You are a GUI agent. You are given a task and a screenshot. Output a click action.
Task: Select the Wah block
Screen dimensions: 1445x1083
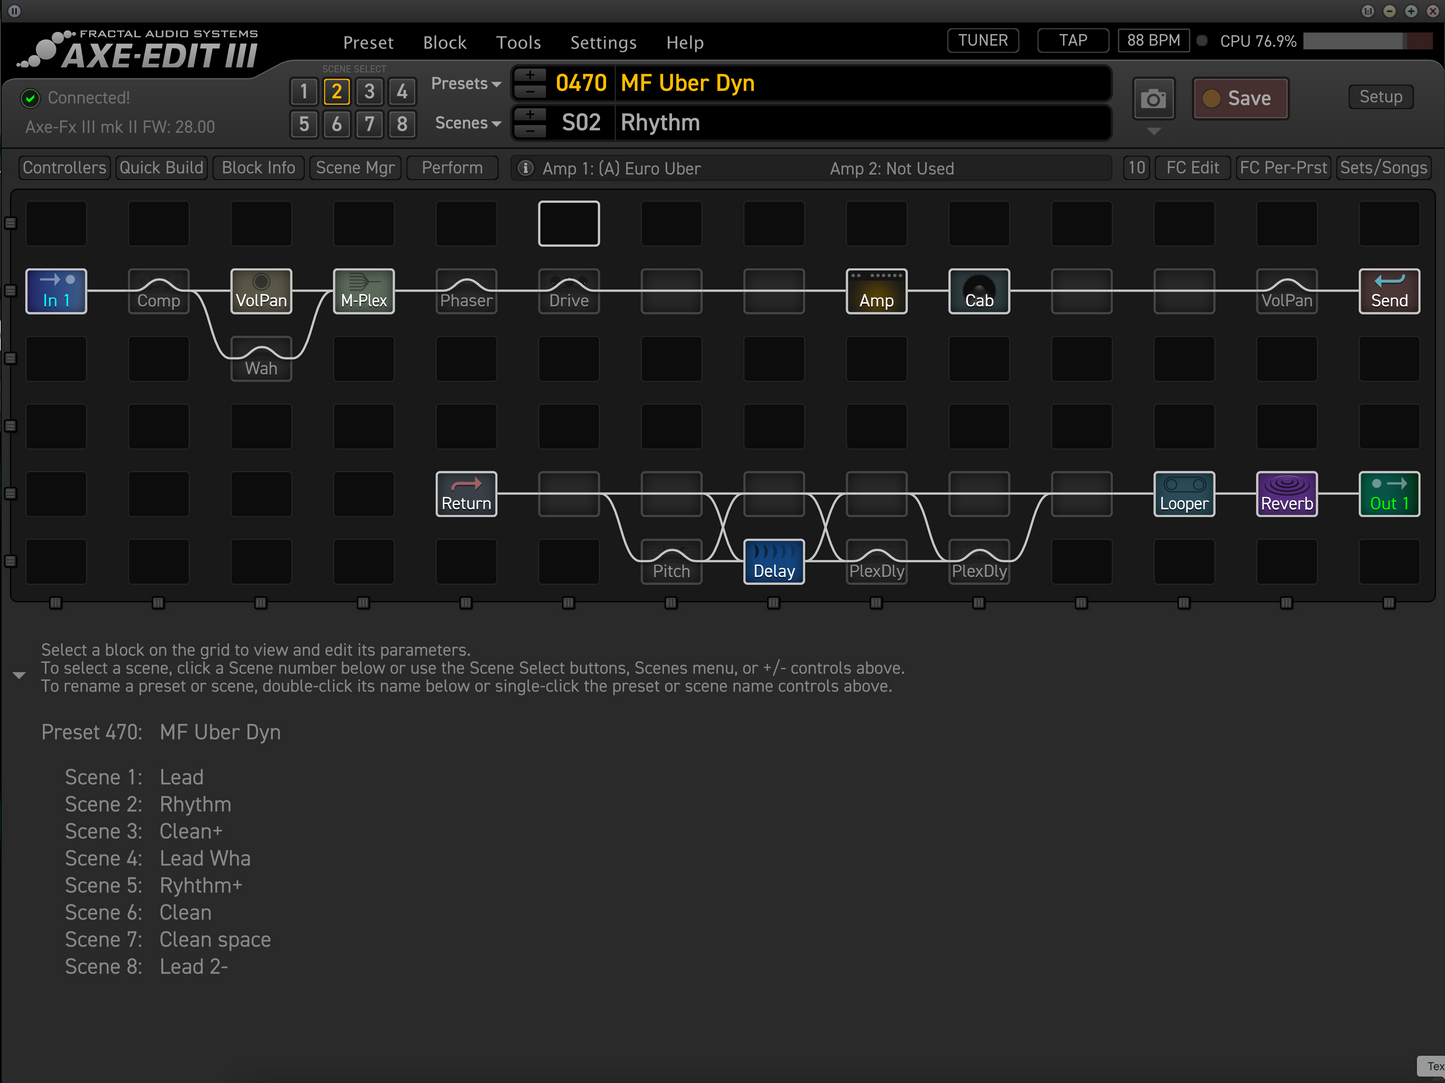260,358
